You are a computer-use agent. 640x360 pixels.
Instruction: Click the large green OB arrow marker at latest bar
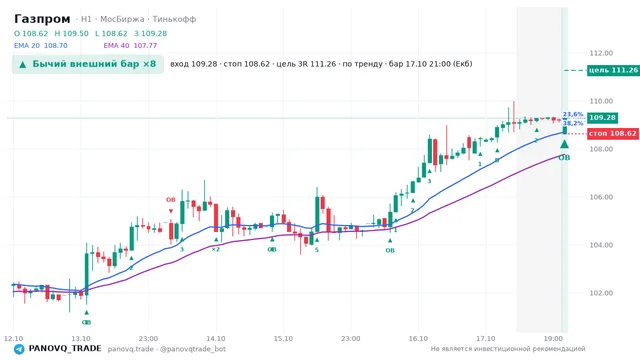click(x=564, y=144)
